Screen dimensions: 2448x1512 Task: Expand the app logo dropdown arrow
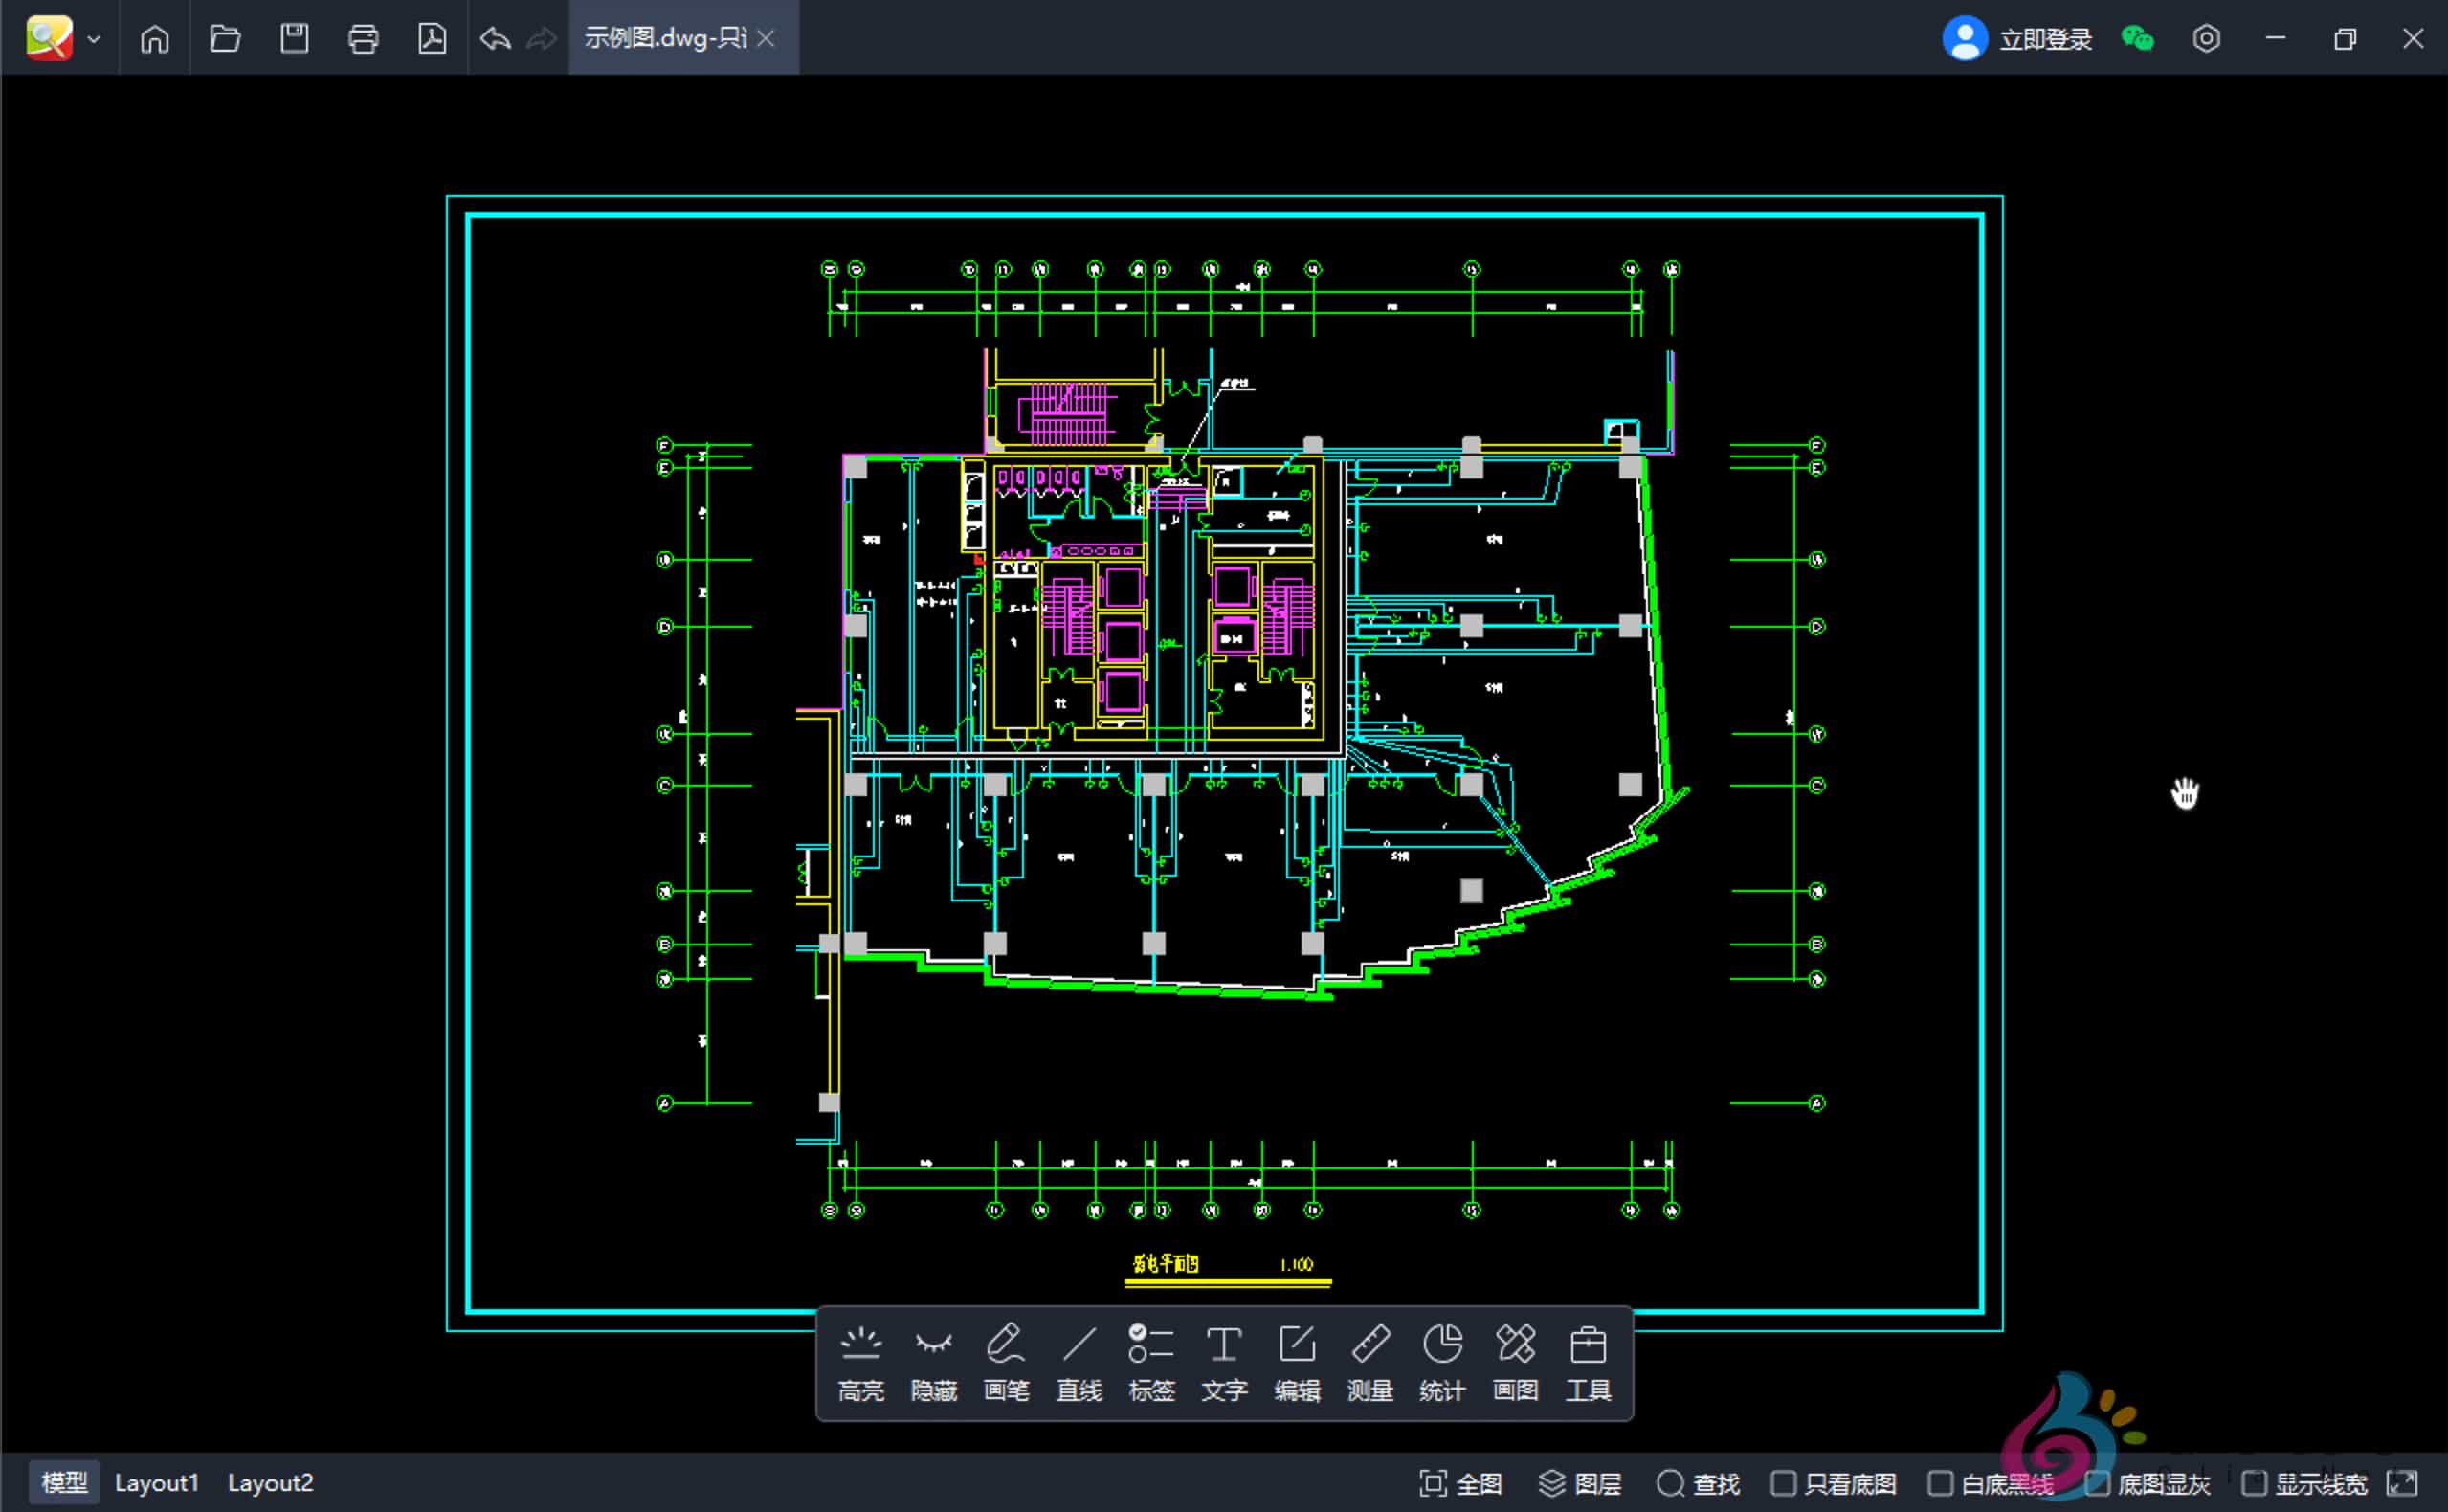[94, 39]
